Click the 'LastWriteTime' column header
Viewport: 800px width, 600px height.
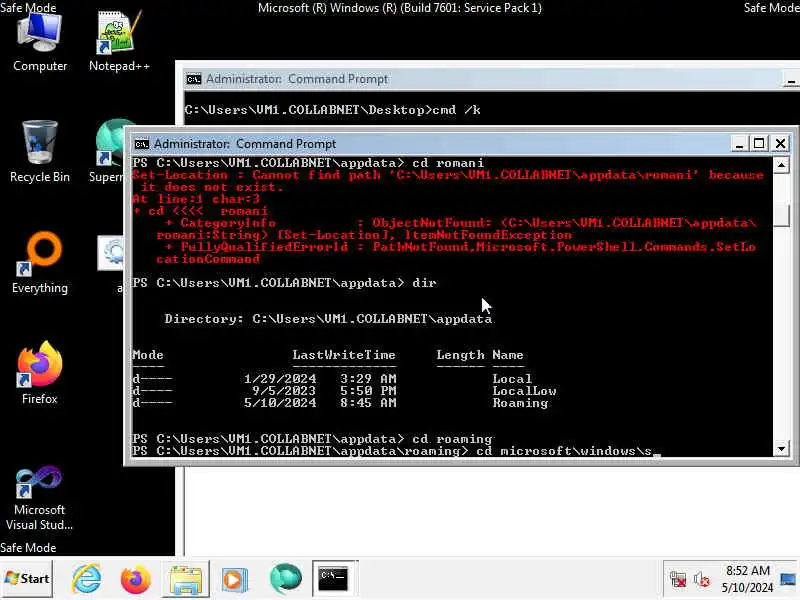pyautogui.click(x=344, y=355)
